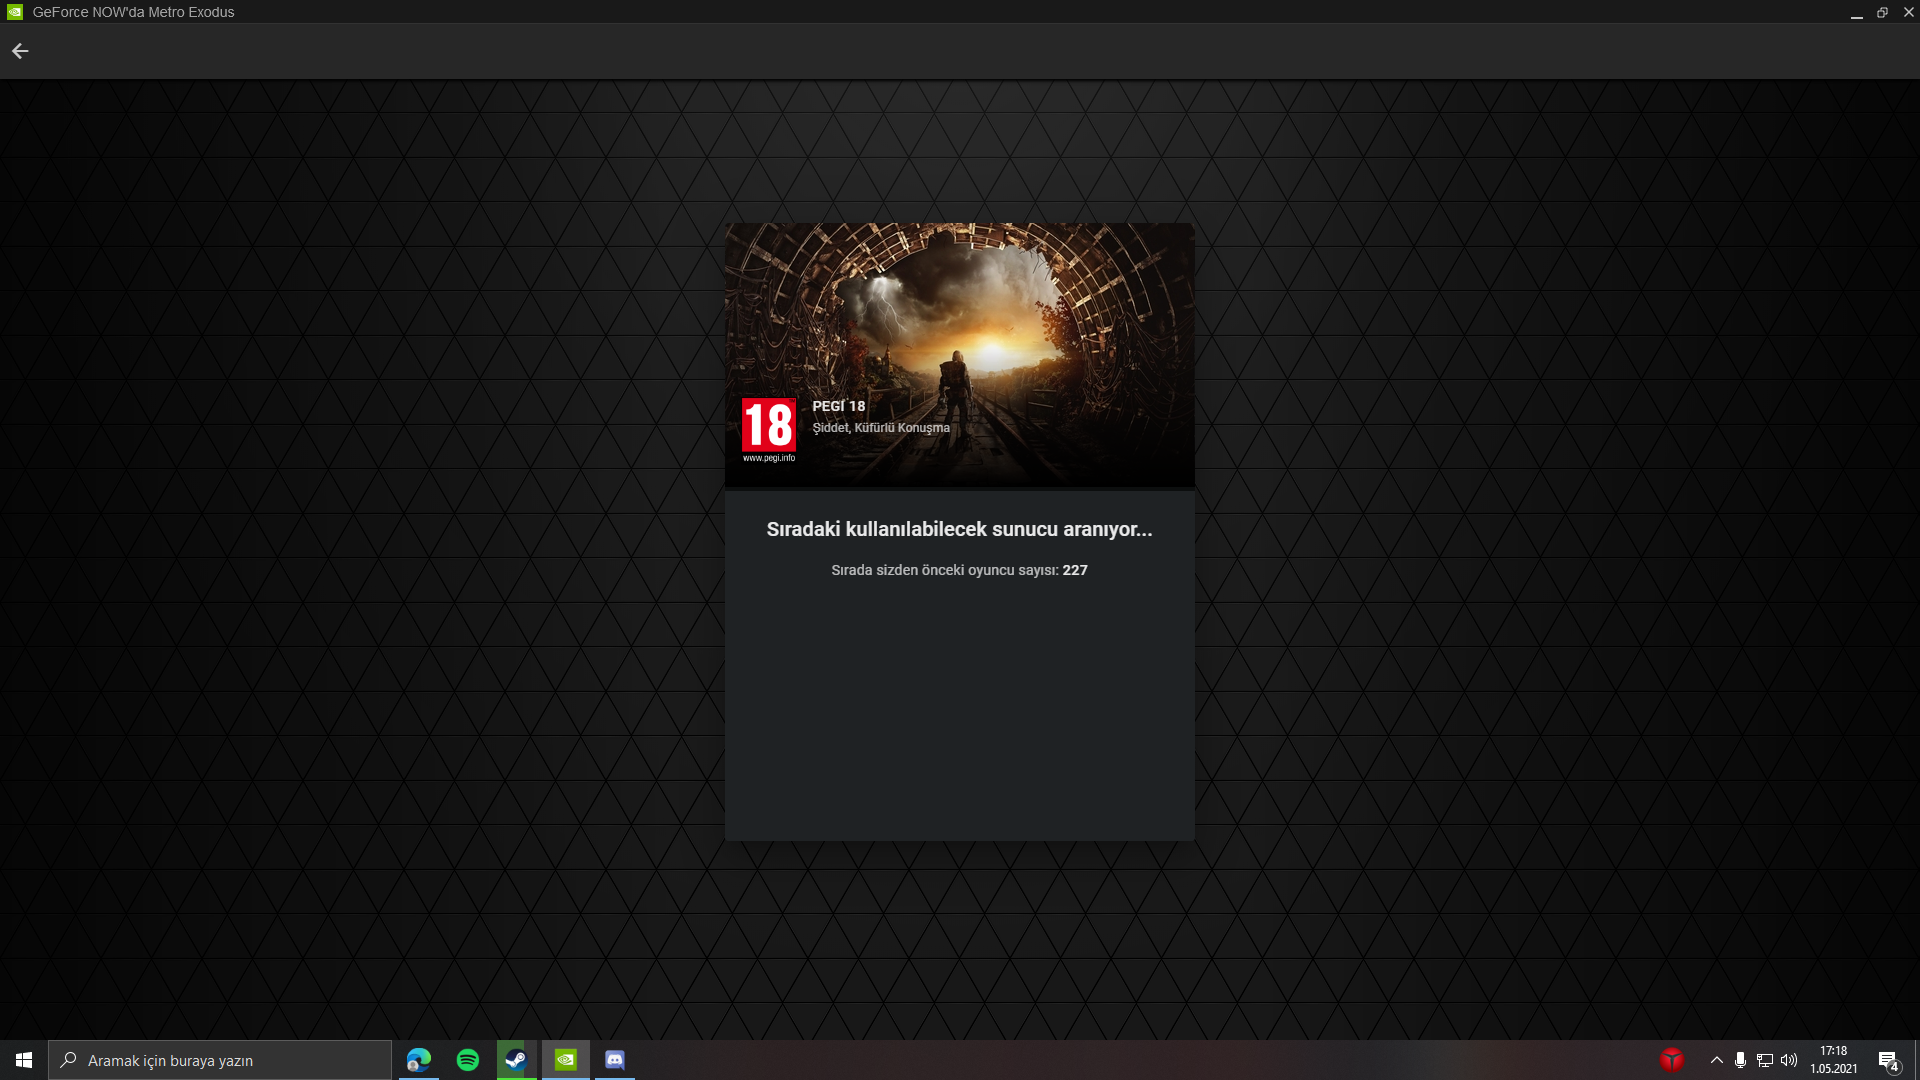Expand hidden system tray icons

[x=1717, y=1060]
